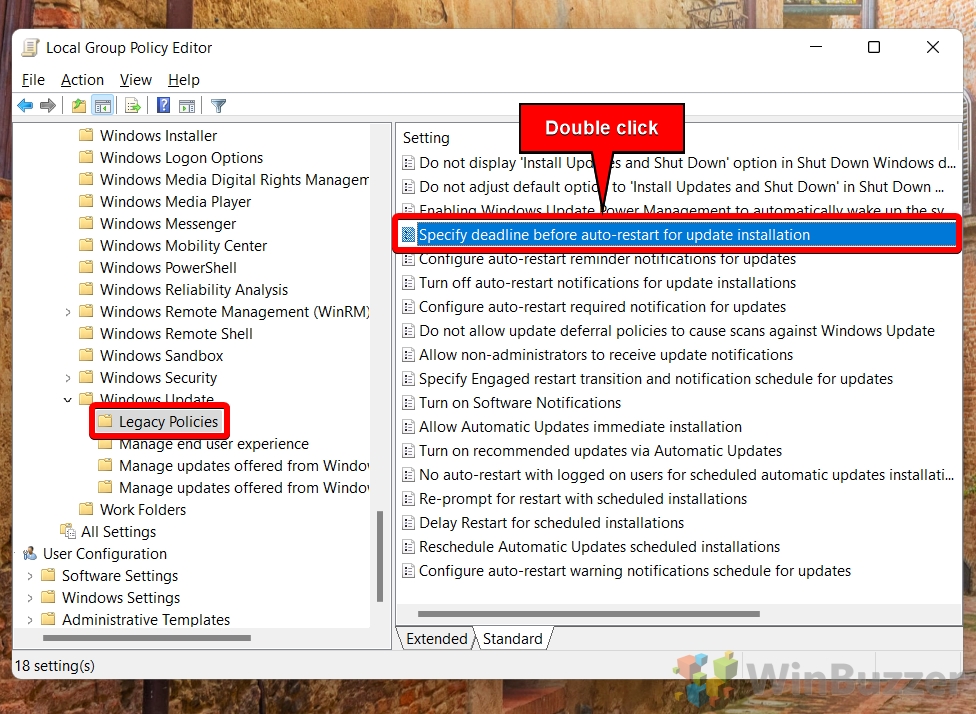Open the File menu

[x=33, y=80]
